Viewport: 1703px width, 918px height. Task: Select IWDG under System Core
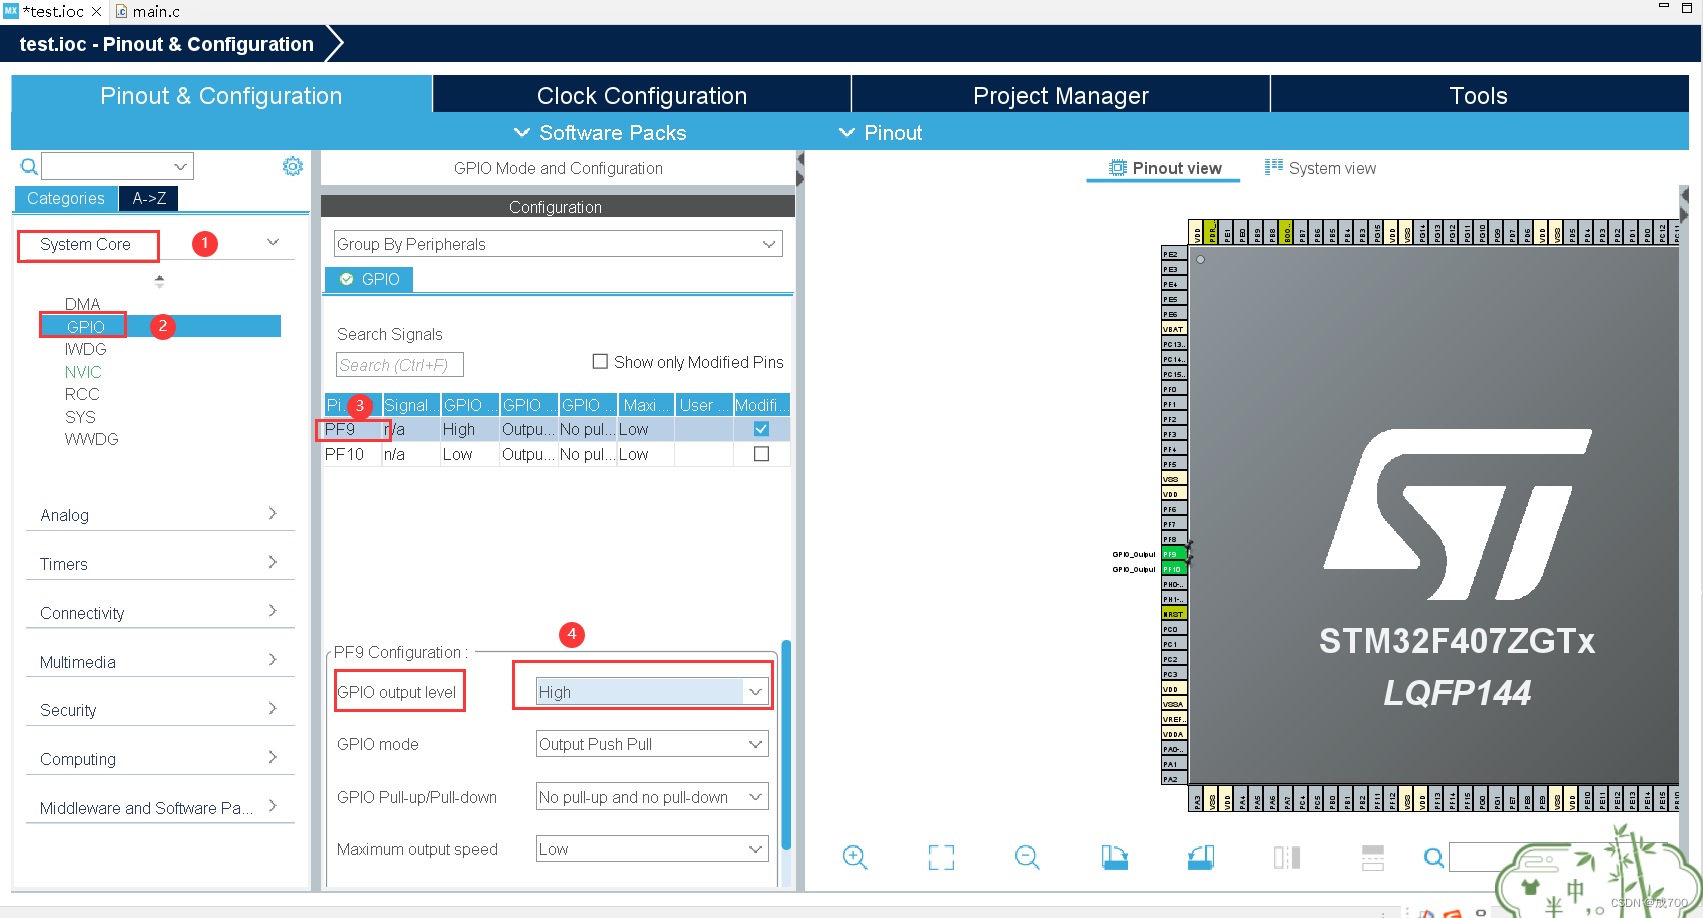[x=85, y=349]
